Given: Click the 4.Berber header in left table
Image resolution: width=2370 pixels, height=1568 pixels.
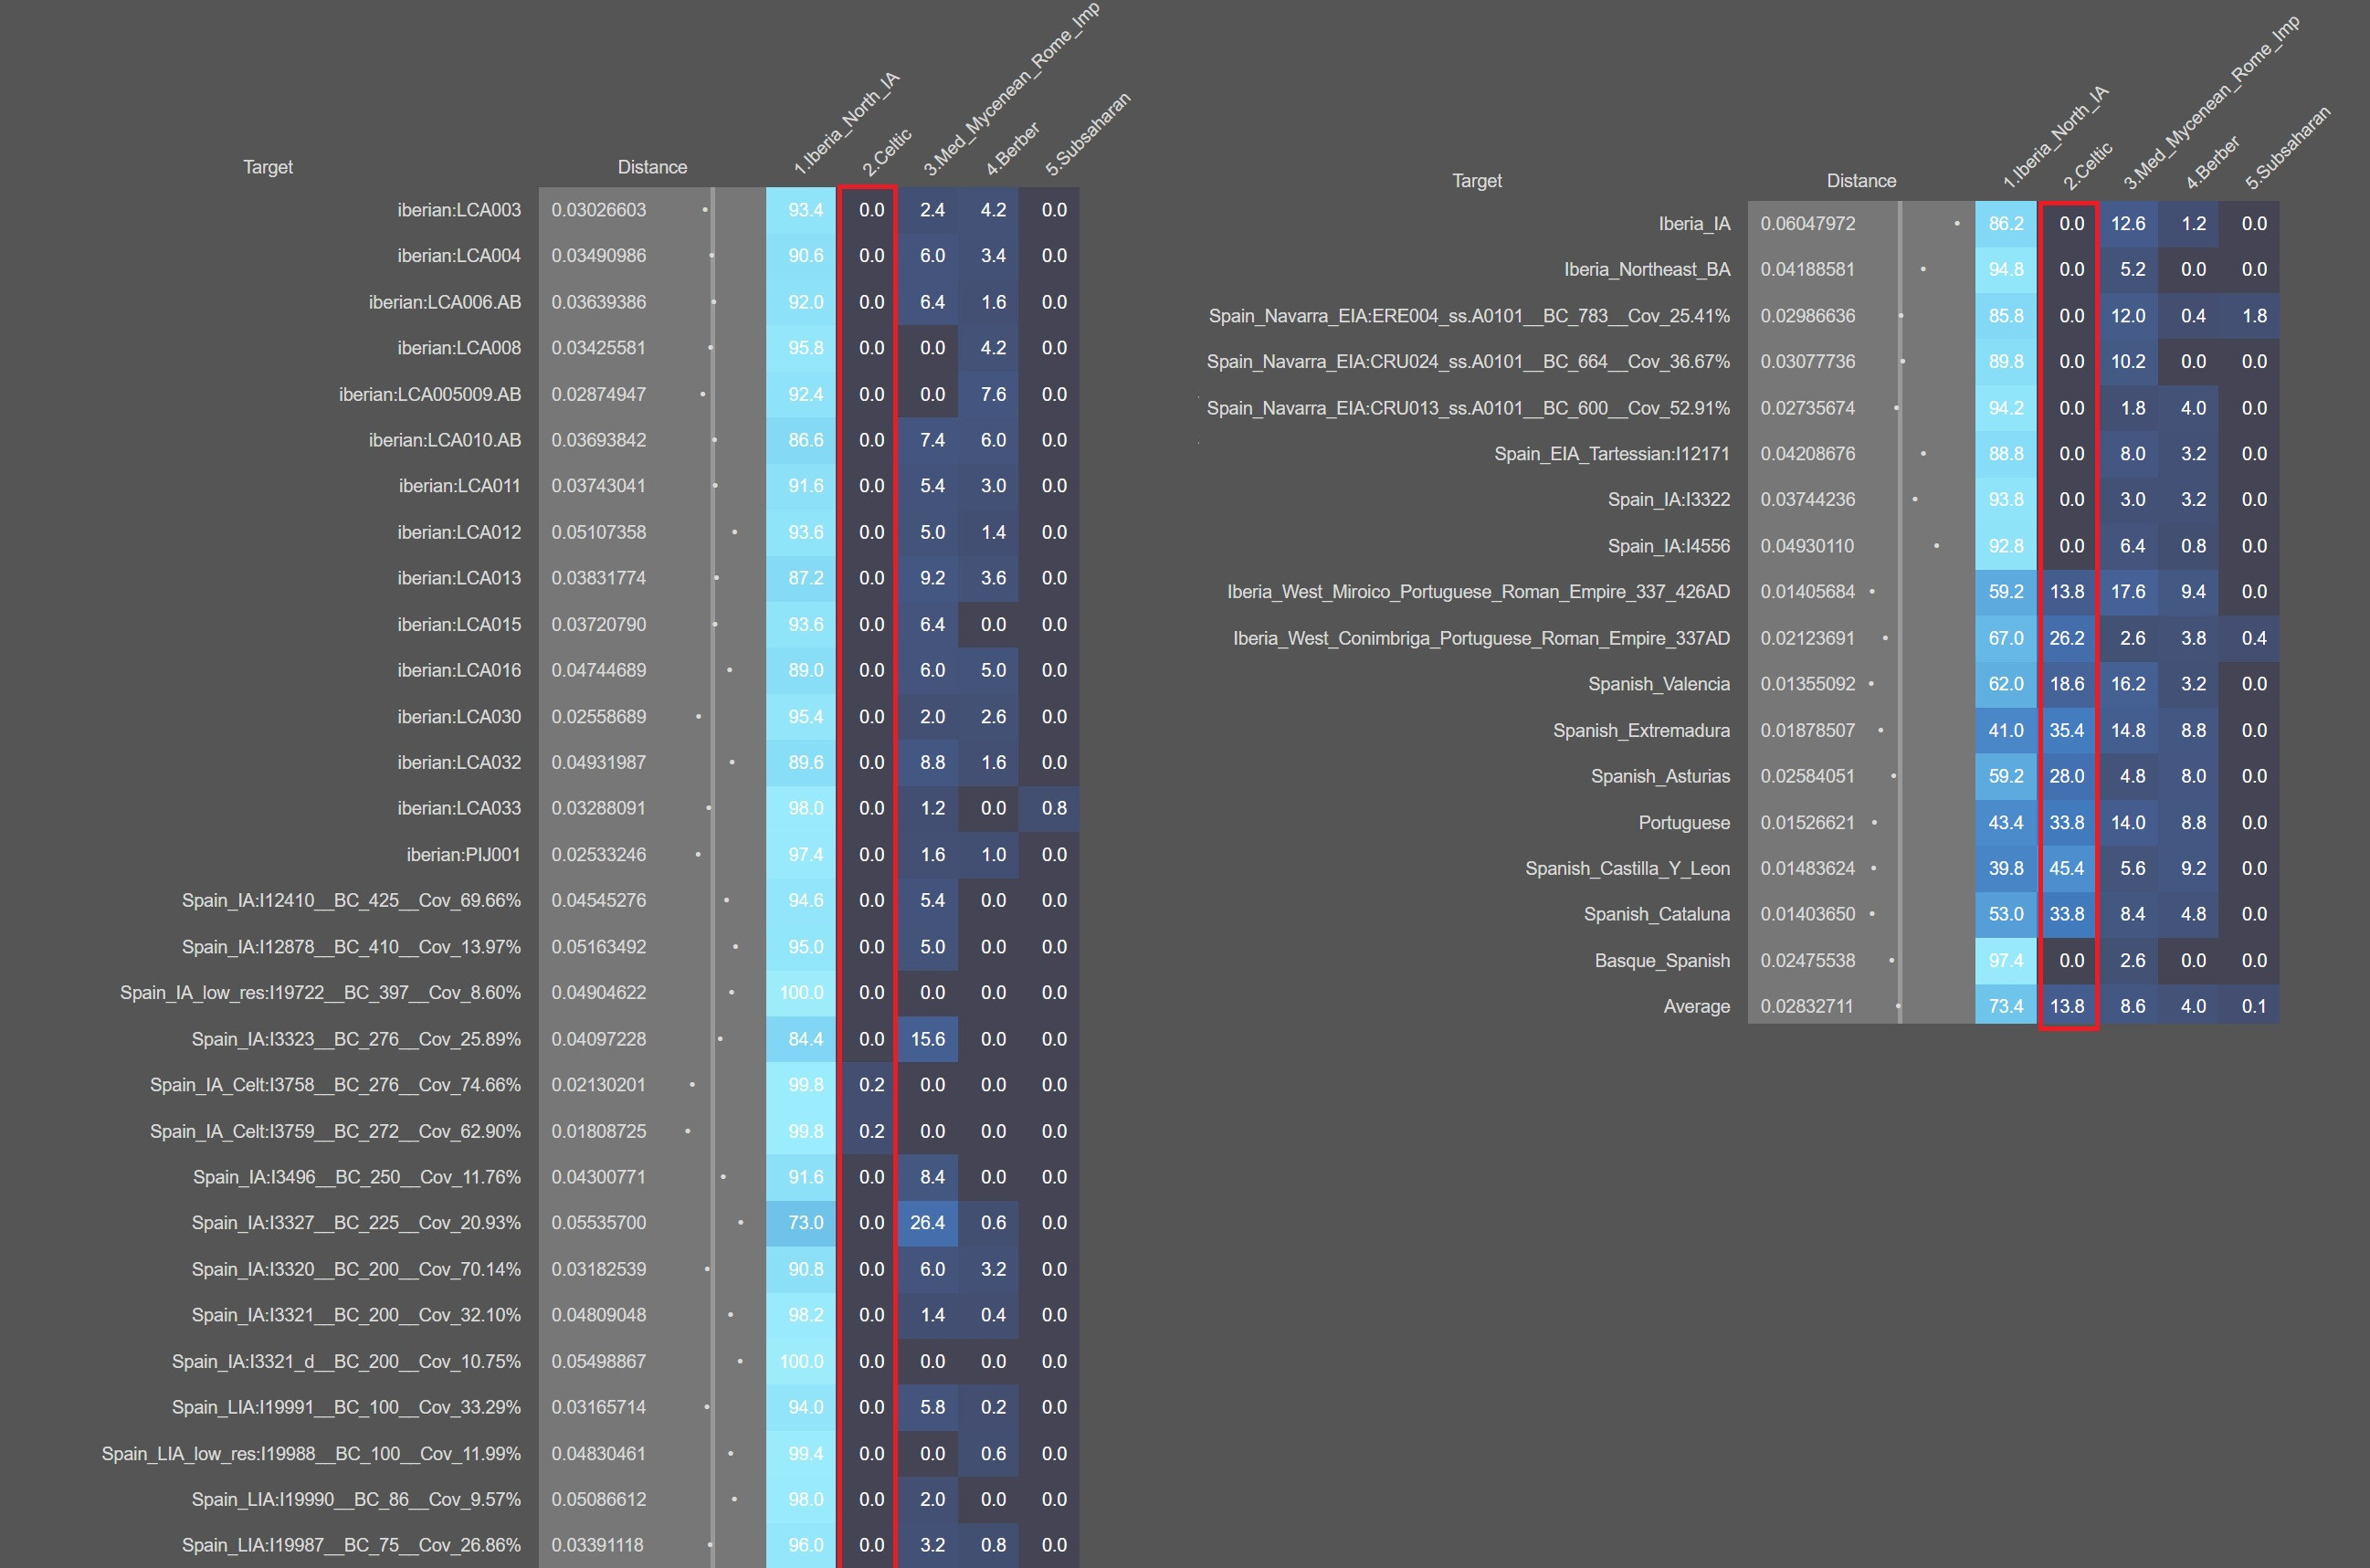Looking at the screenshot, I should [x=1012, y=149].
